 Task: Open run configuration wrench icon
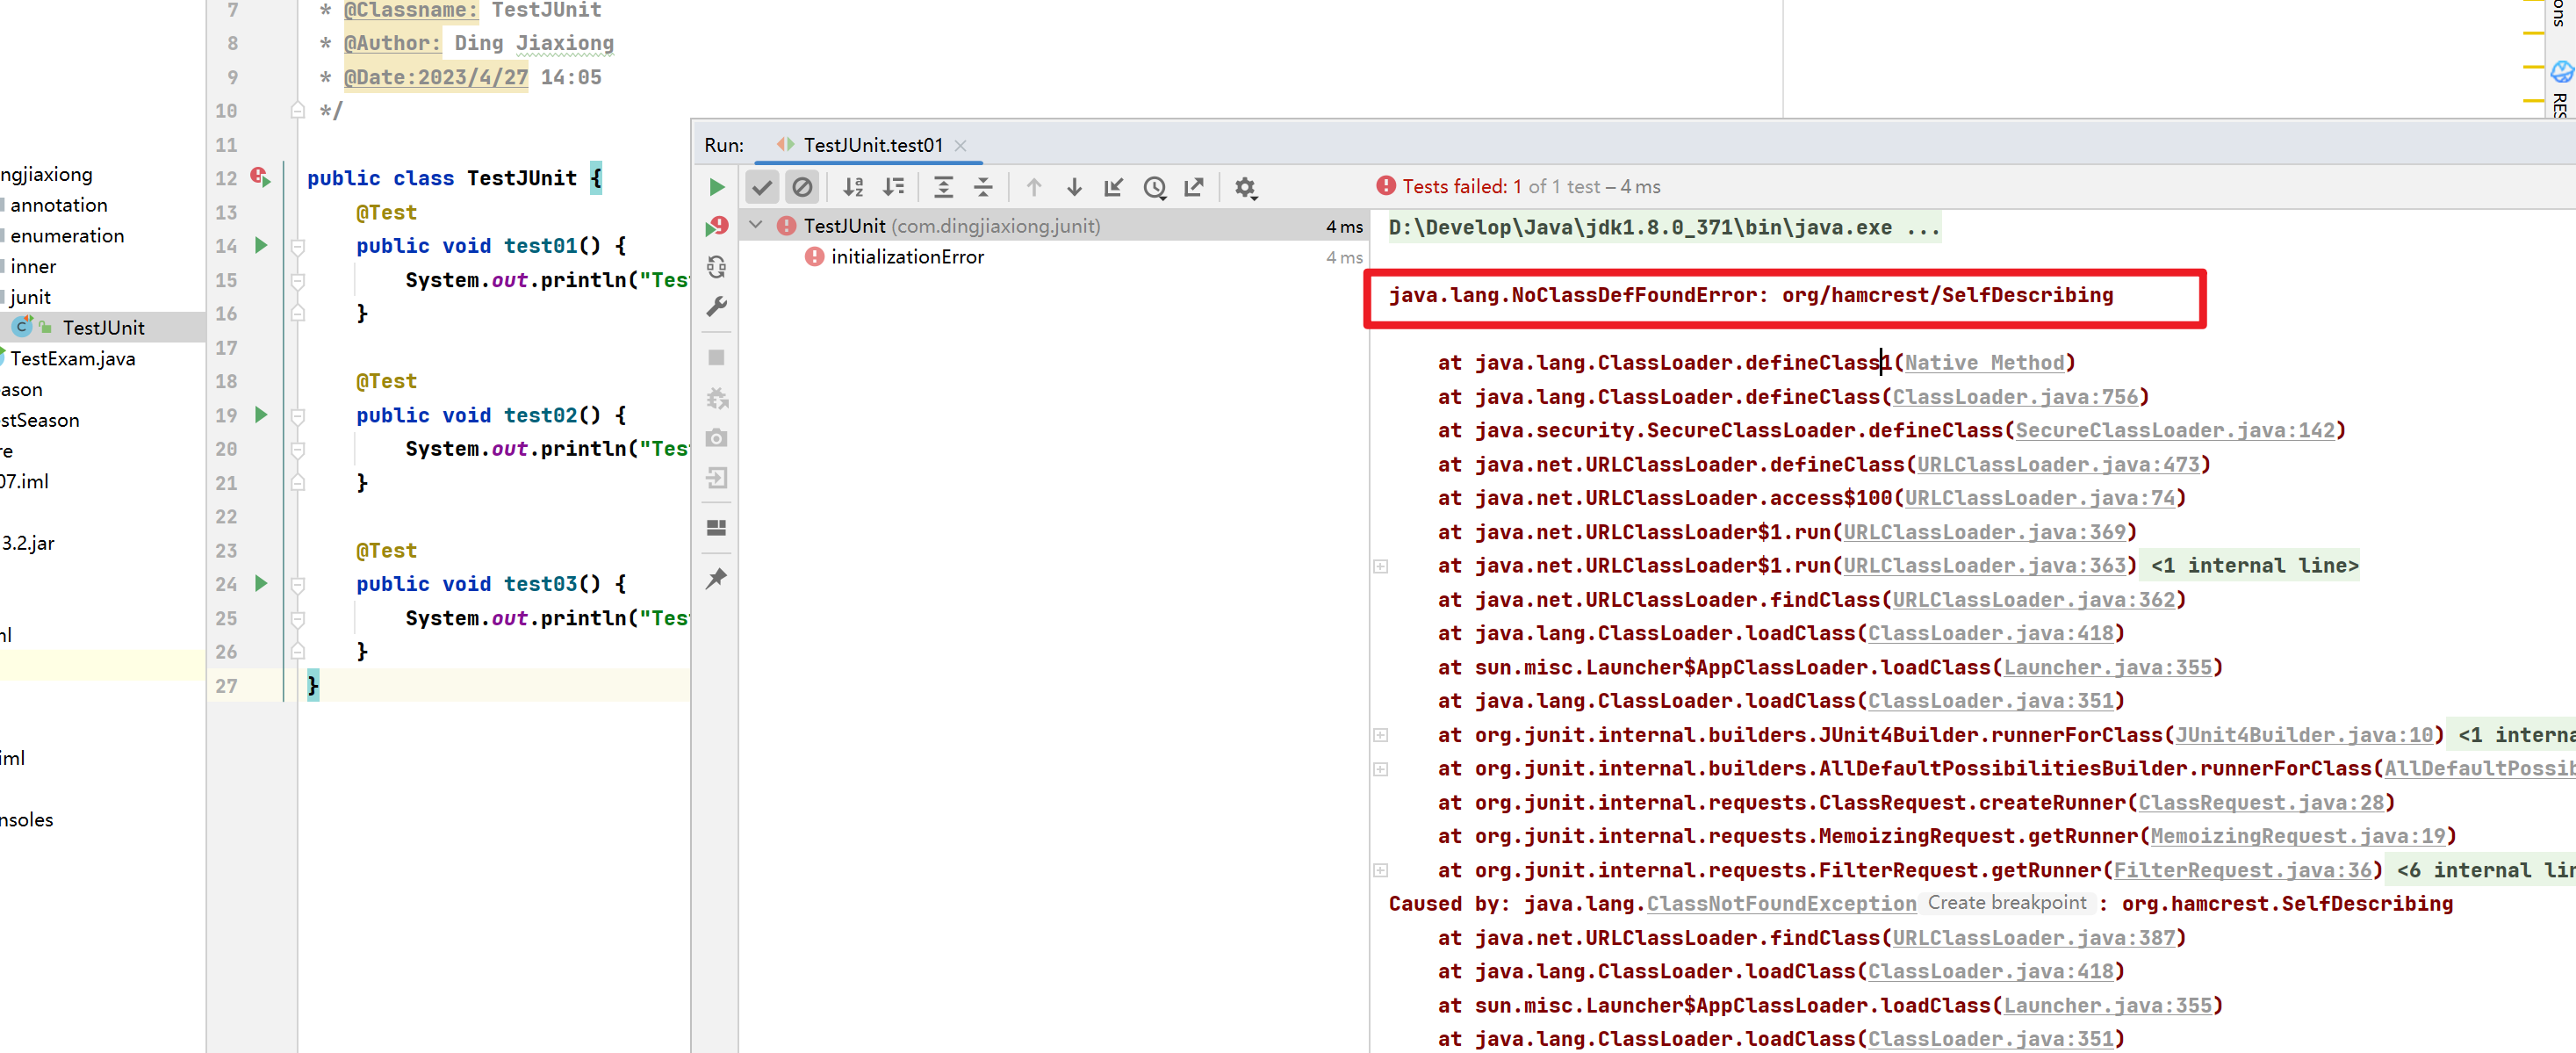(x=716, y=307)
